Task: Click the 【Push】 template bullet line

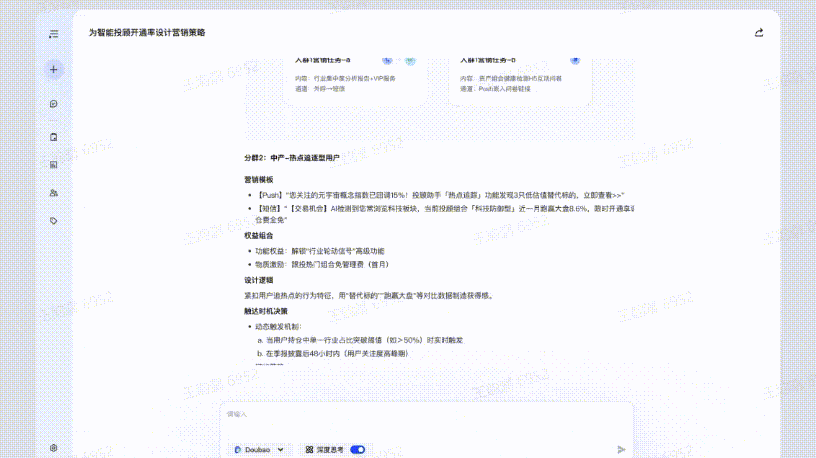Action: coord(439,195)
